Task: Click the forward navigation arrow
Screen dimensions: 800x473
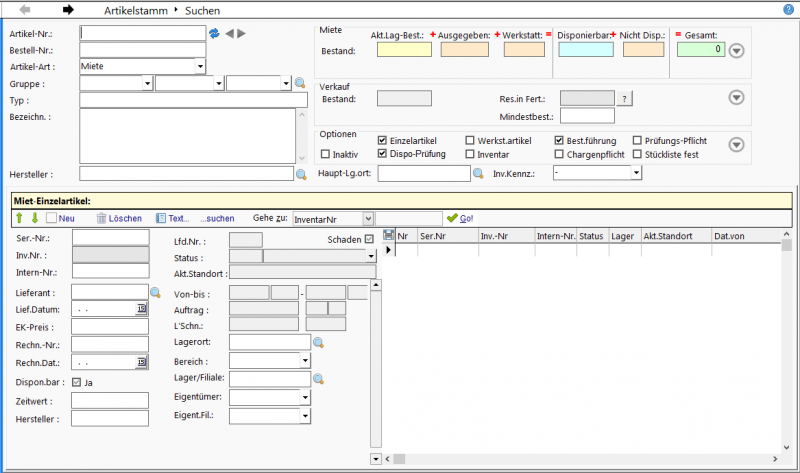Action: [68, 10]
